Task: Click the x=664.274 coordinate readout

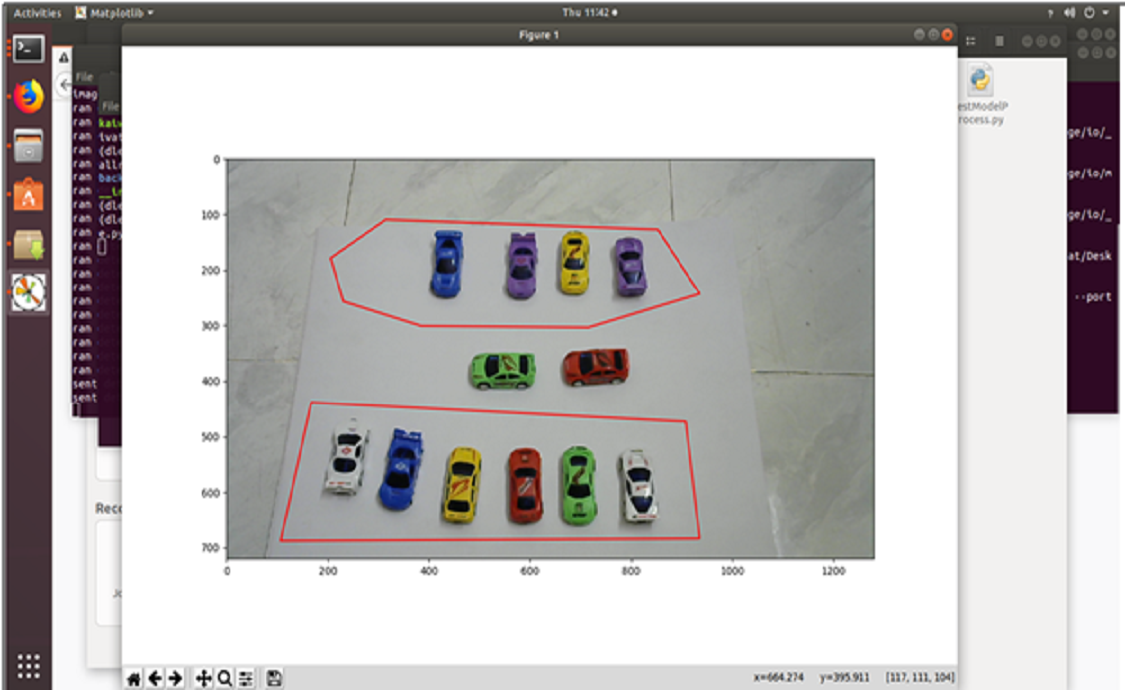Action: 778,677
